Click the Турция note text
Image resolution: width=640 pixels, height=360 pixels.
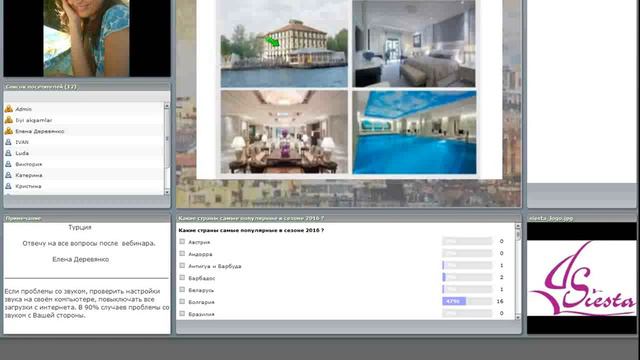(80, 227)
